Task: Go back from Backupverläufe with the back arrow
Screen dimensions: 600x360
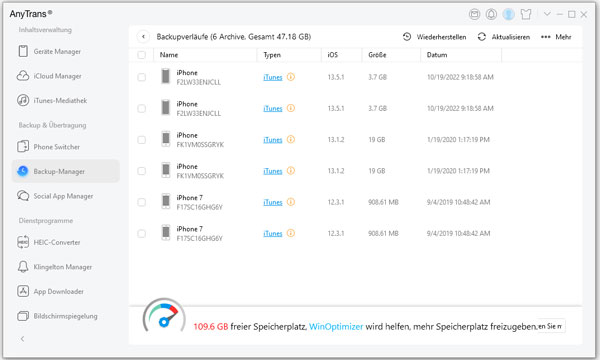Action: pos(143,37)
